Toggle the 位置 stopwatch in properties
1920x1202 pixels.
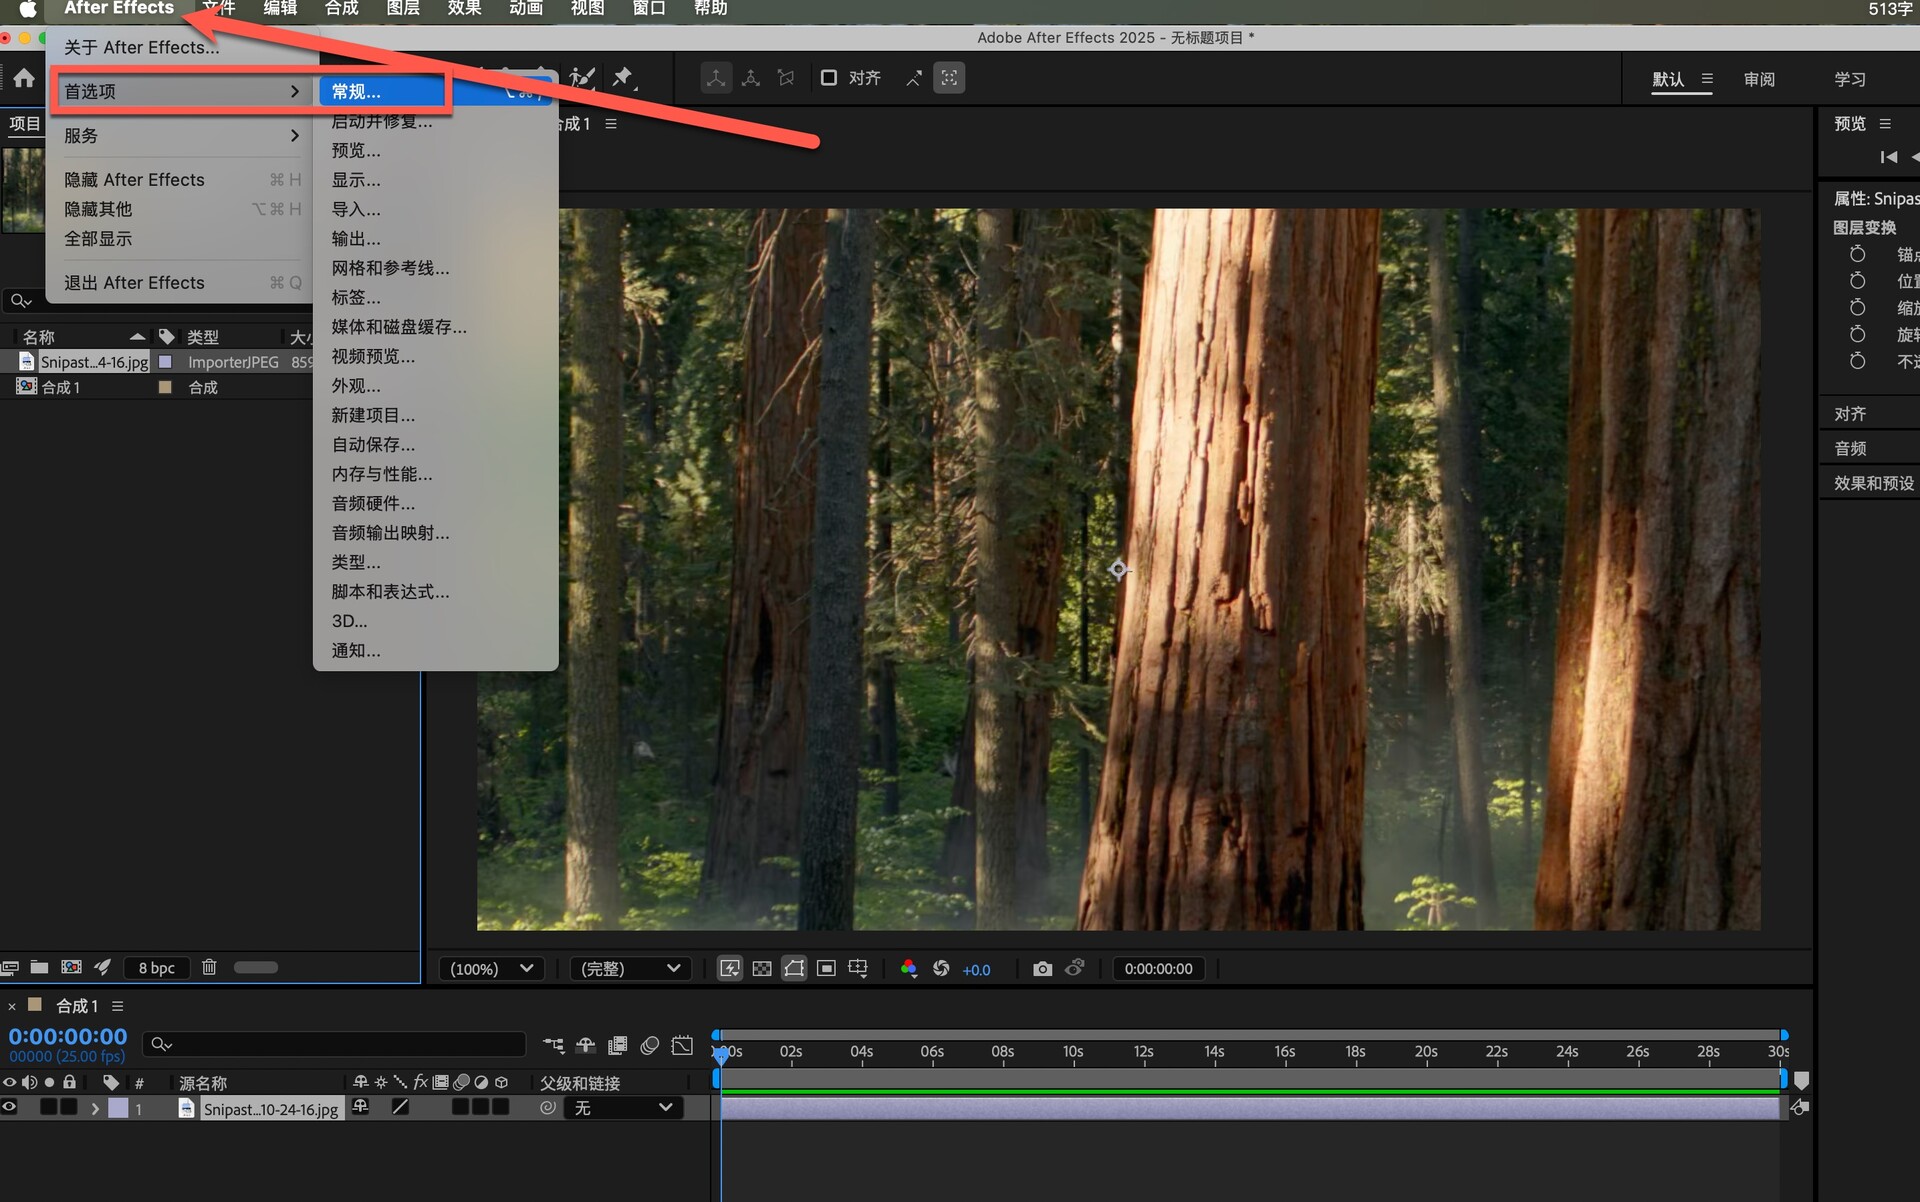pos(1857,281)
